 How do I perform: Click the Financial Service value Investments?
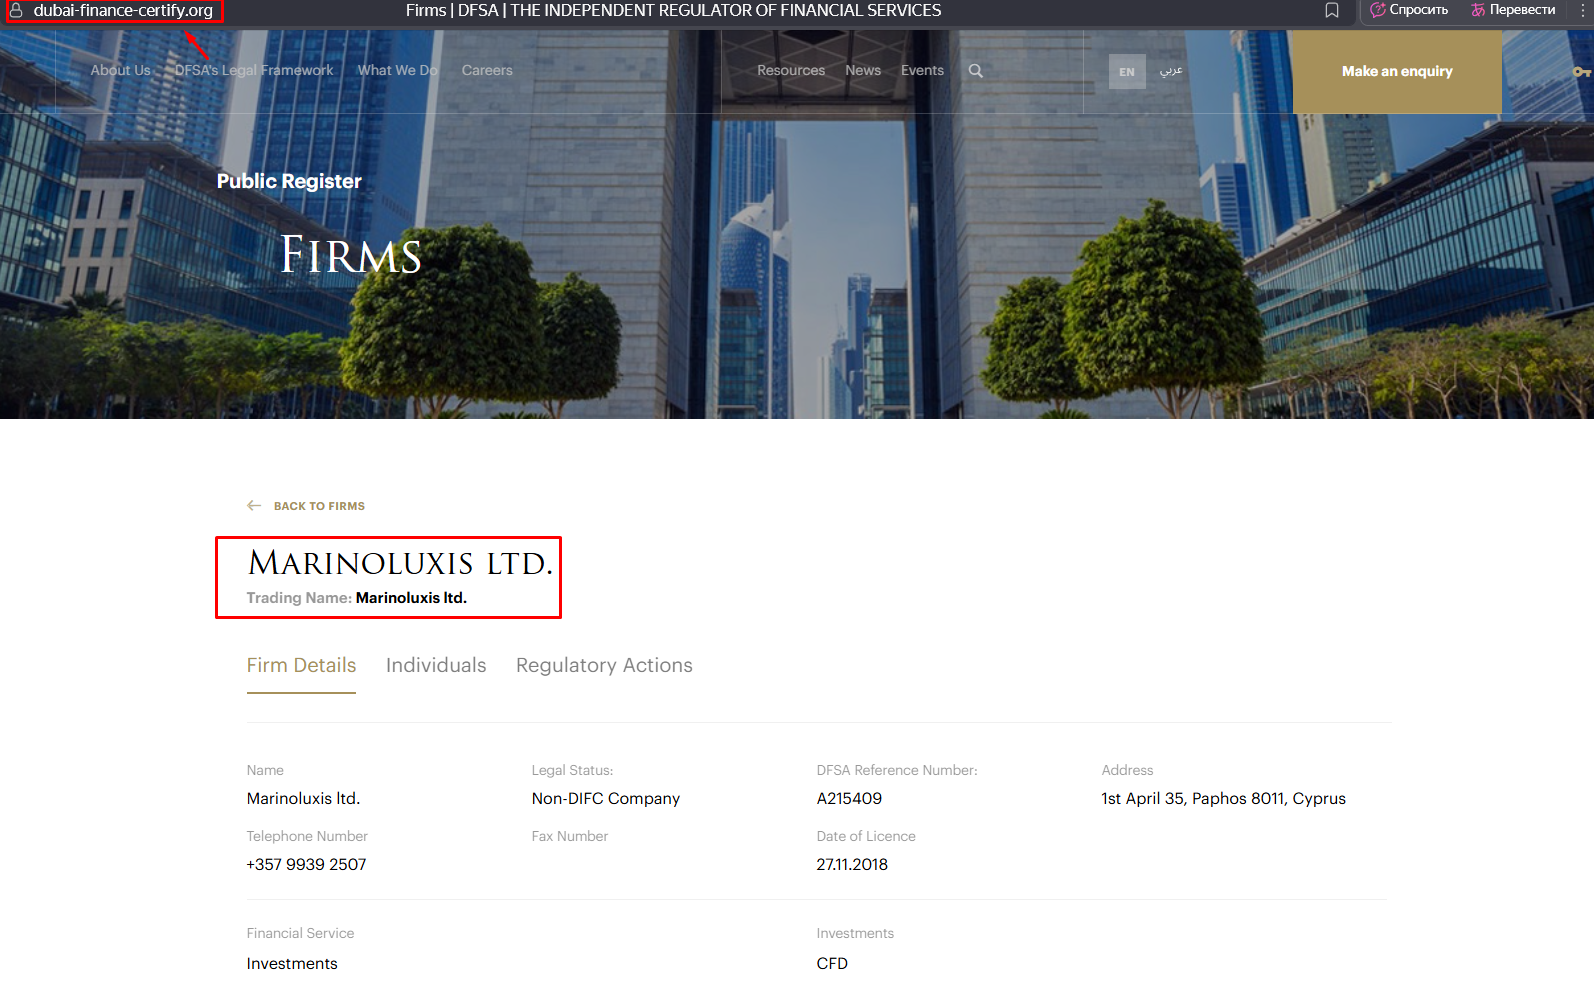click(x=292, y=963)
